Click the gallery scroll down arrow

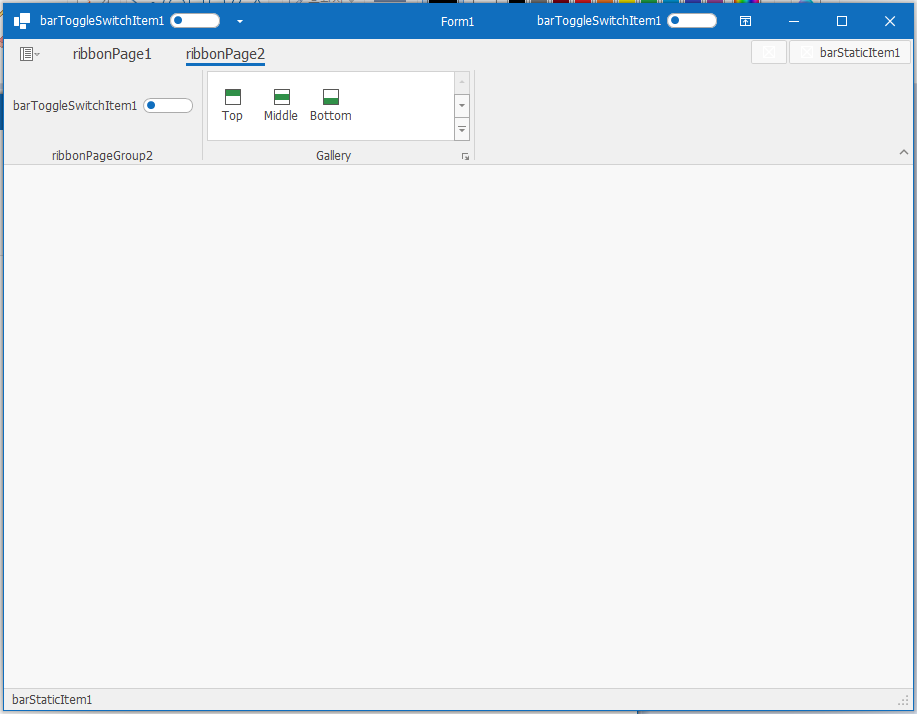(x=462, y=106)
